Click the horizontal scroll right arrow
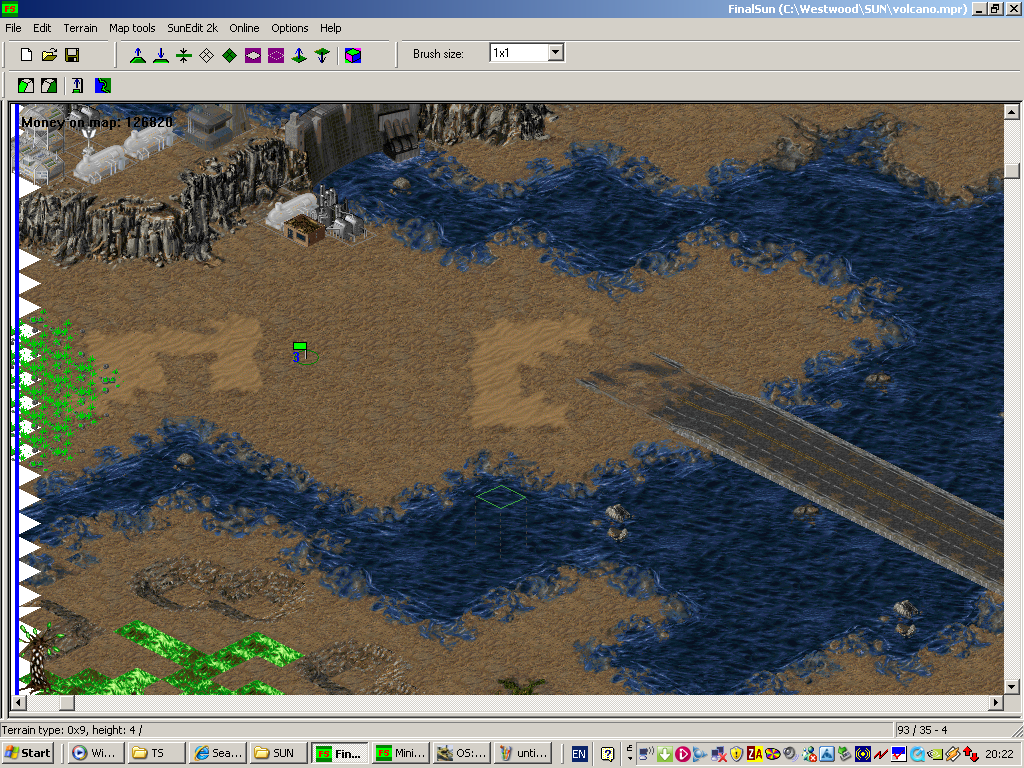Viewport: 1024px width, 768px height. (995, 703)
